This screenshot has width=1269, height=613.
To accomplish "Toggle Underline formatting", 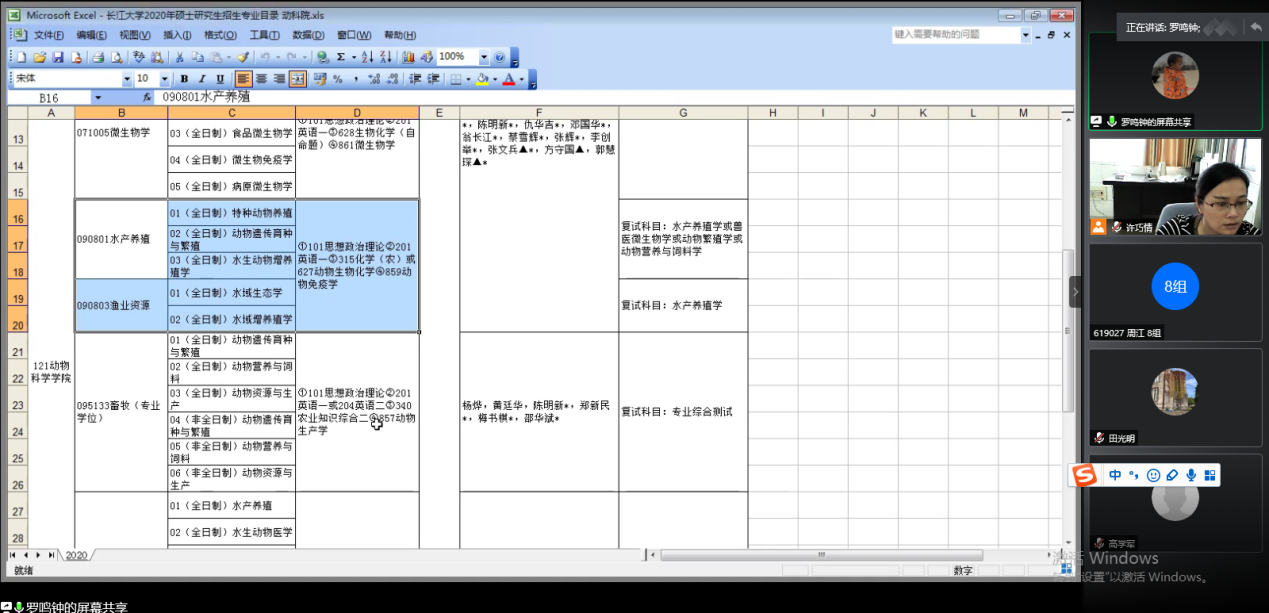I will [220, 79].
